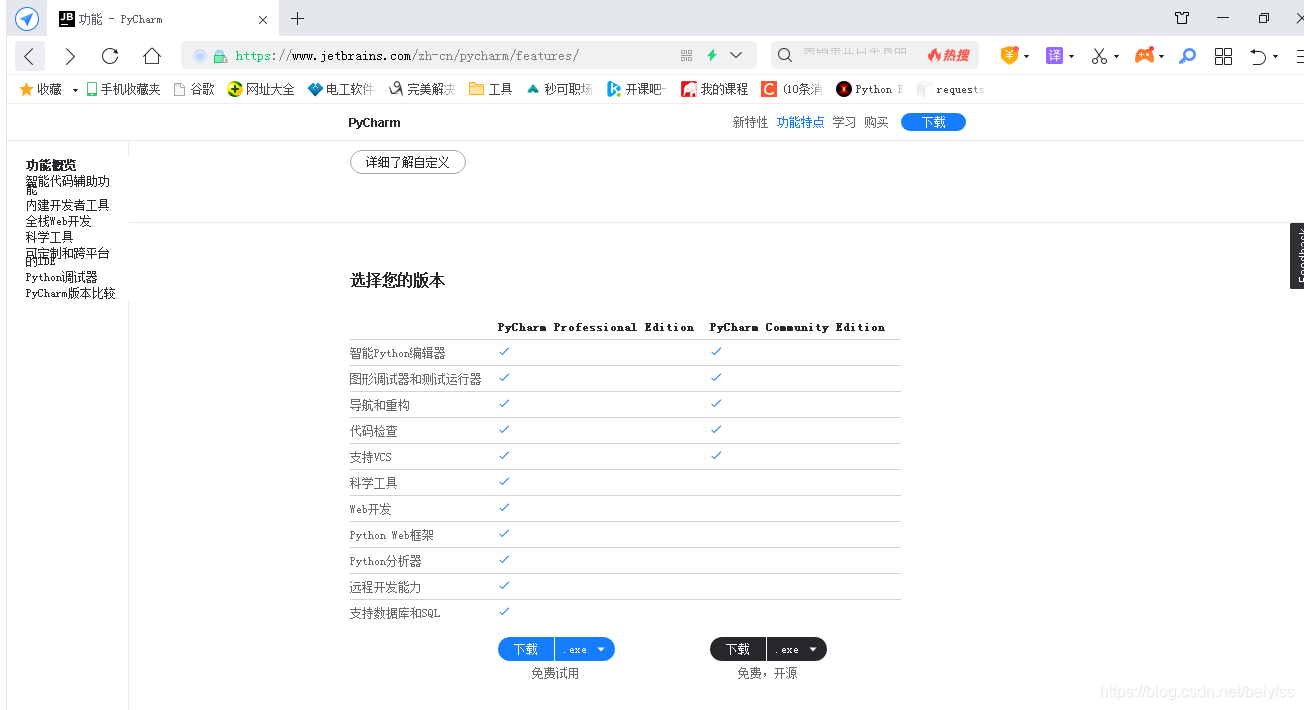Screen dimensions: 1304x710
Task: Open the hot search flame link
Action: [948, 56]
